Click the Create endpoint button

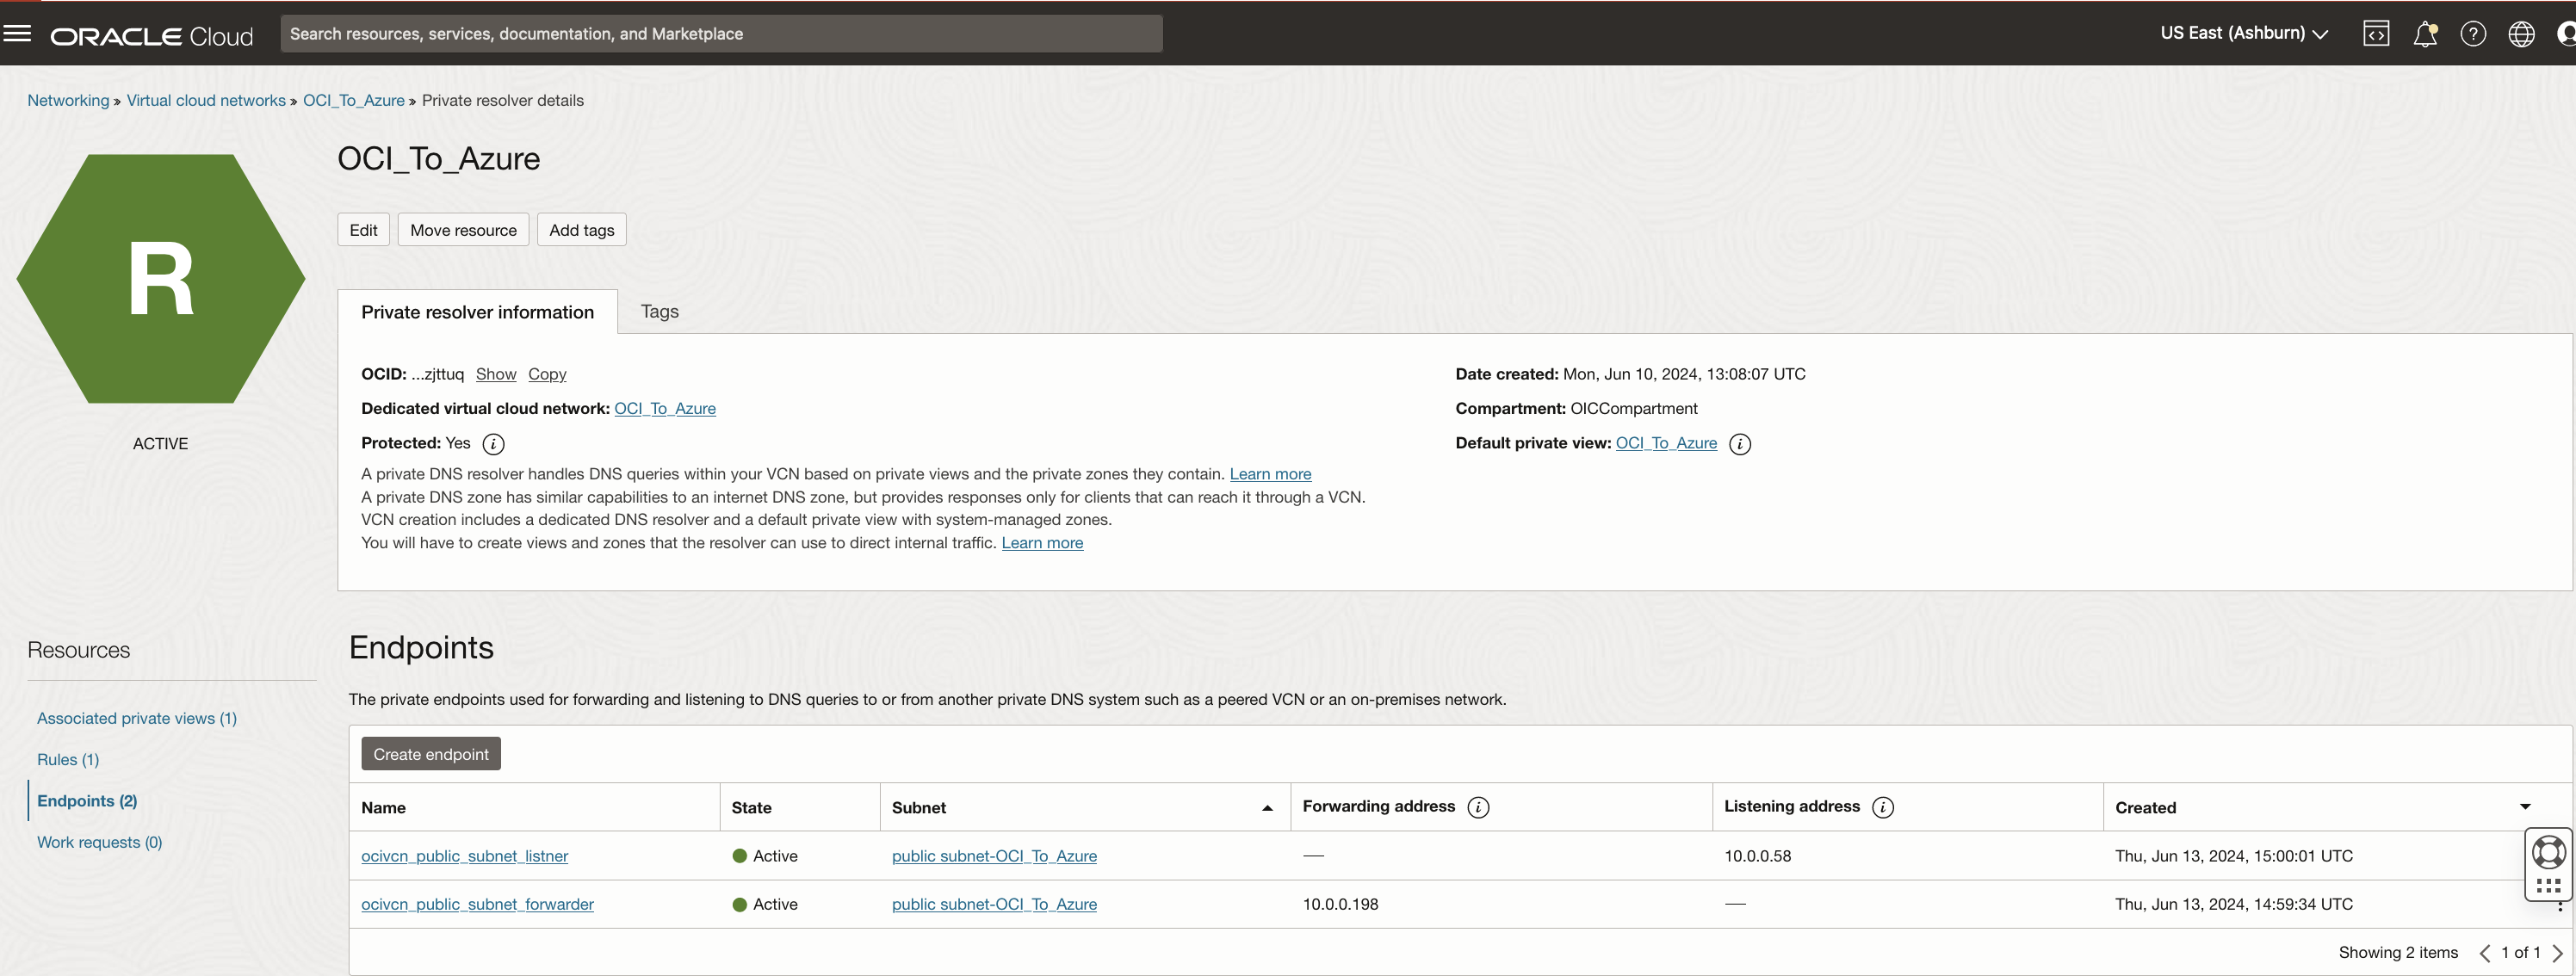point(430,752)
